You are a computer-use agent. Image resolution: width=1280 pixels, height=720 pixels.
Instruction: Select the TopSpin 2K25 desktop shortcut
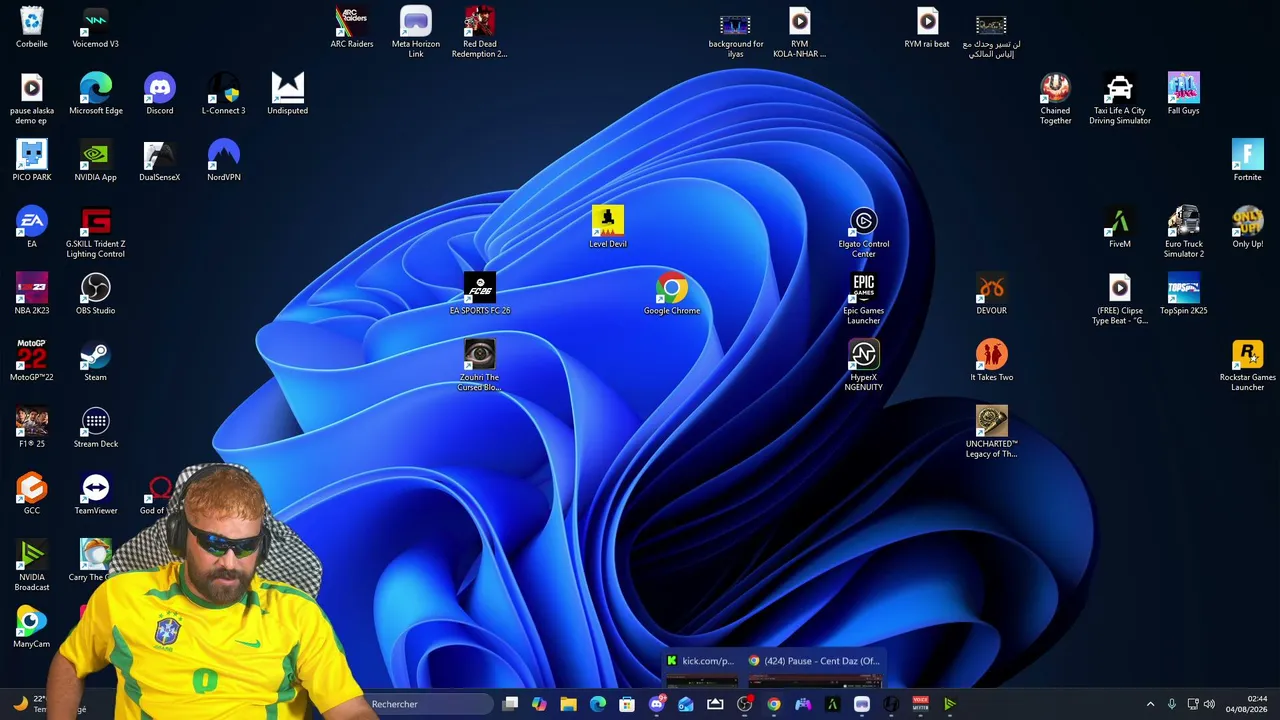[x=1184, y=294]
